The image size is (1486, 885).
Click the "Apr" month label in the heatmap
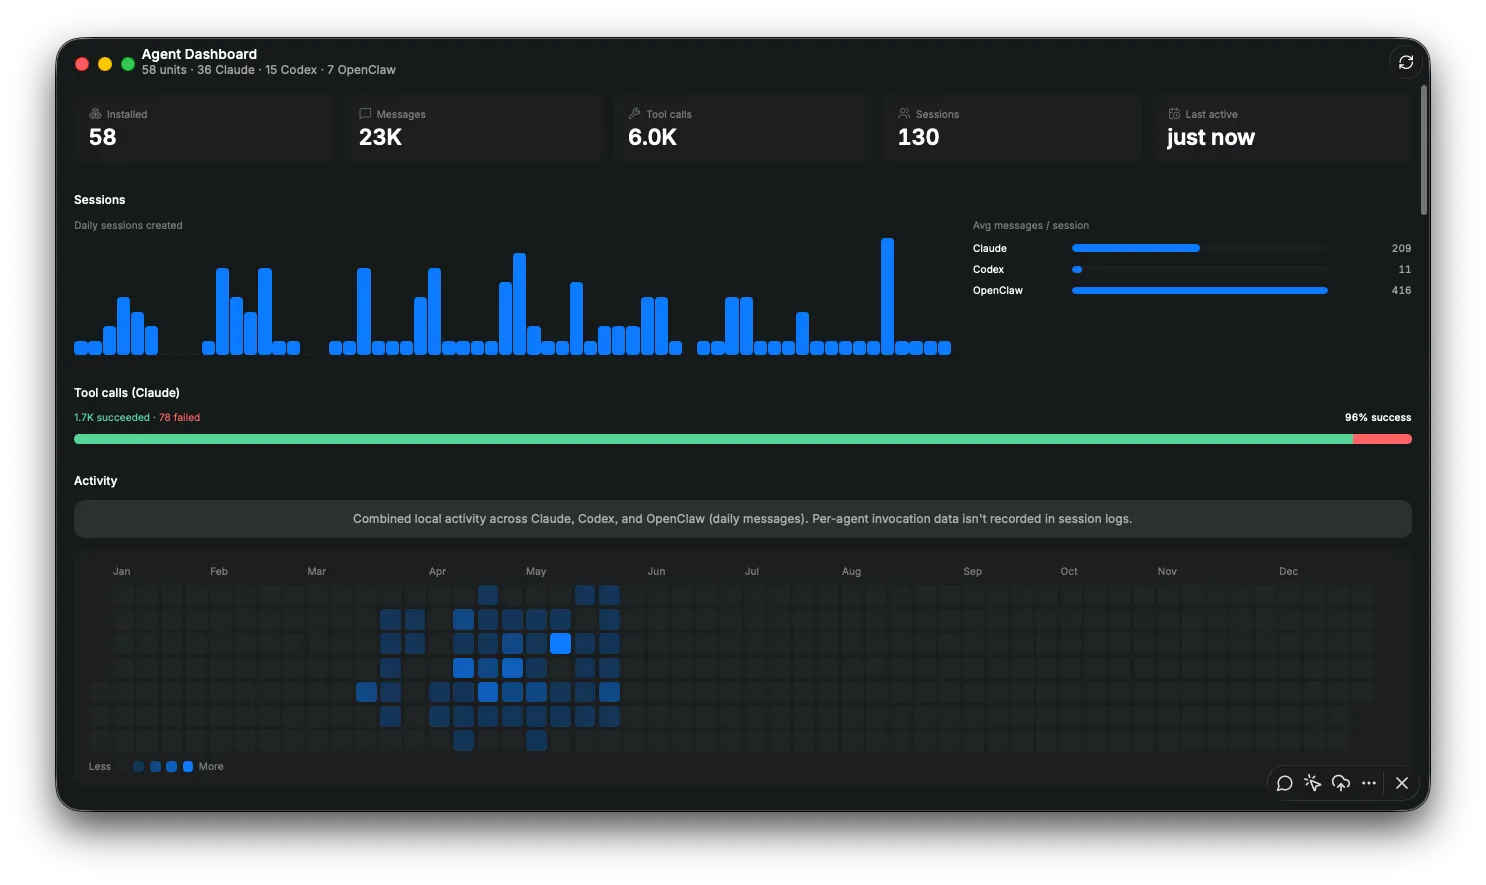(x=437, y=572)
